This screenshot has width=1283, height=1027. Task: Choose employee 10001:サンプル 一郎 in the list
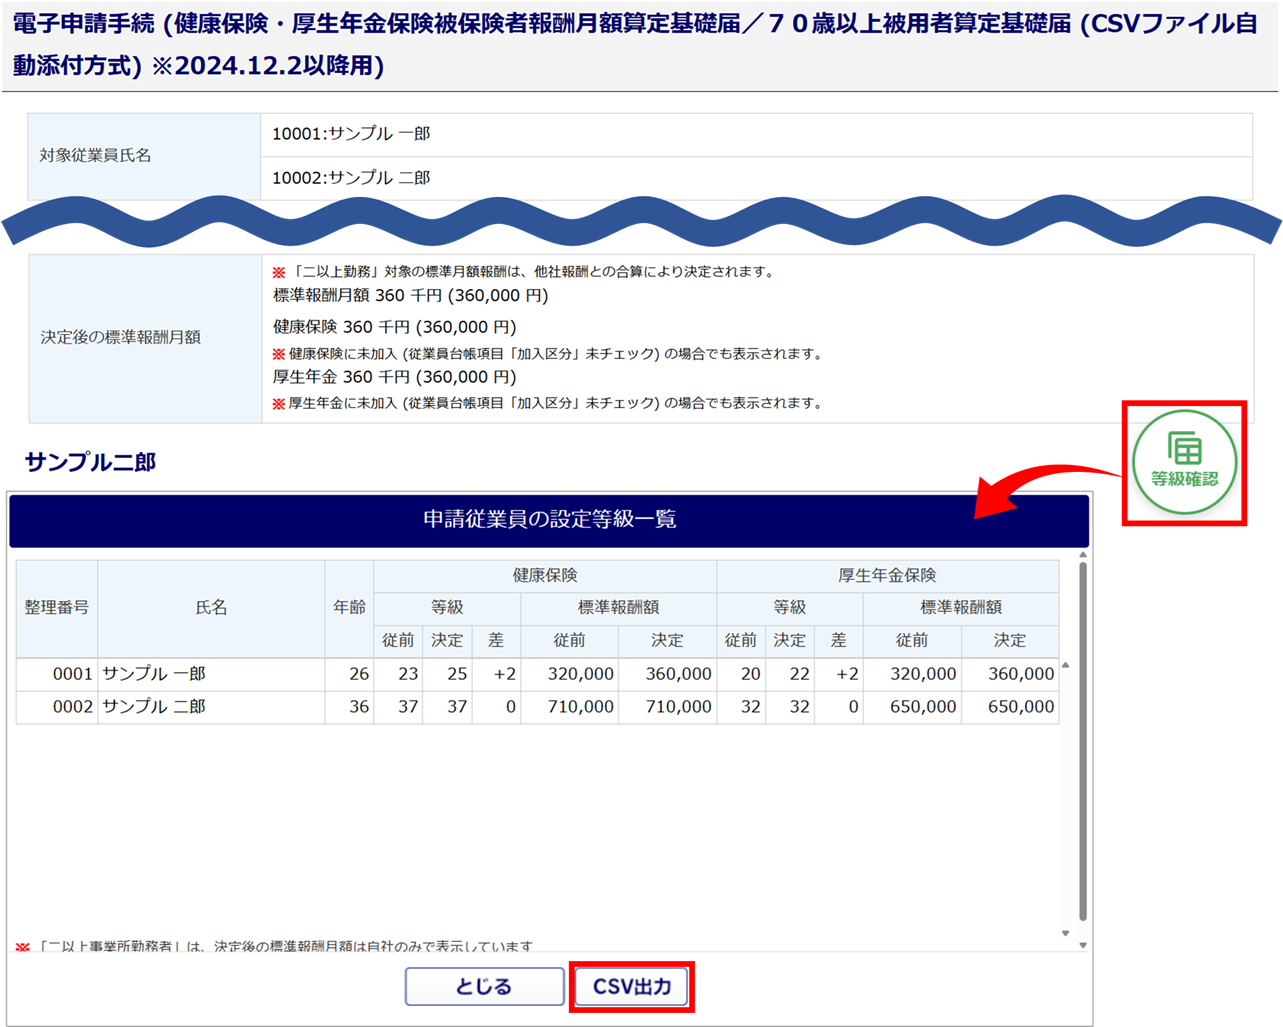351,134
